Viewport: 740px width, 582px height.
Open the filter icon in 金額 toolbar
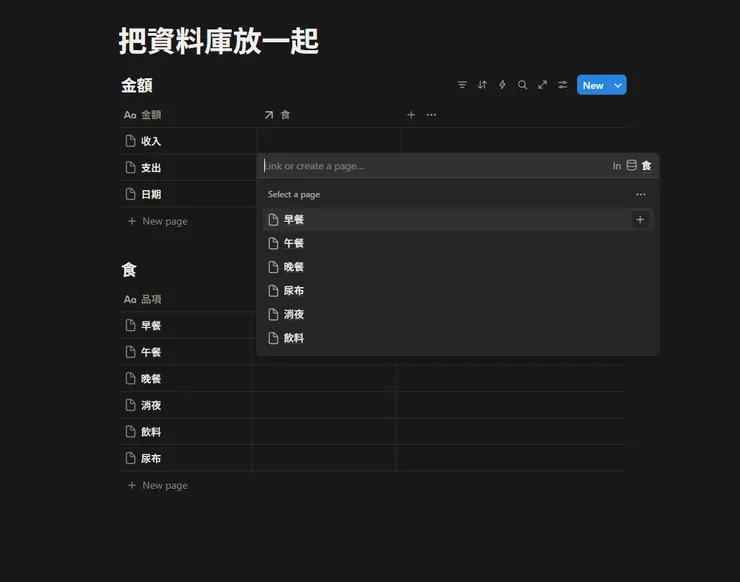462,85
